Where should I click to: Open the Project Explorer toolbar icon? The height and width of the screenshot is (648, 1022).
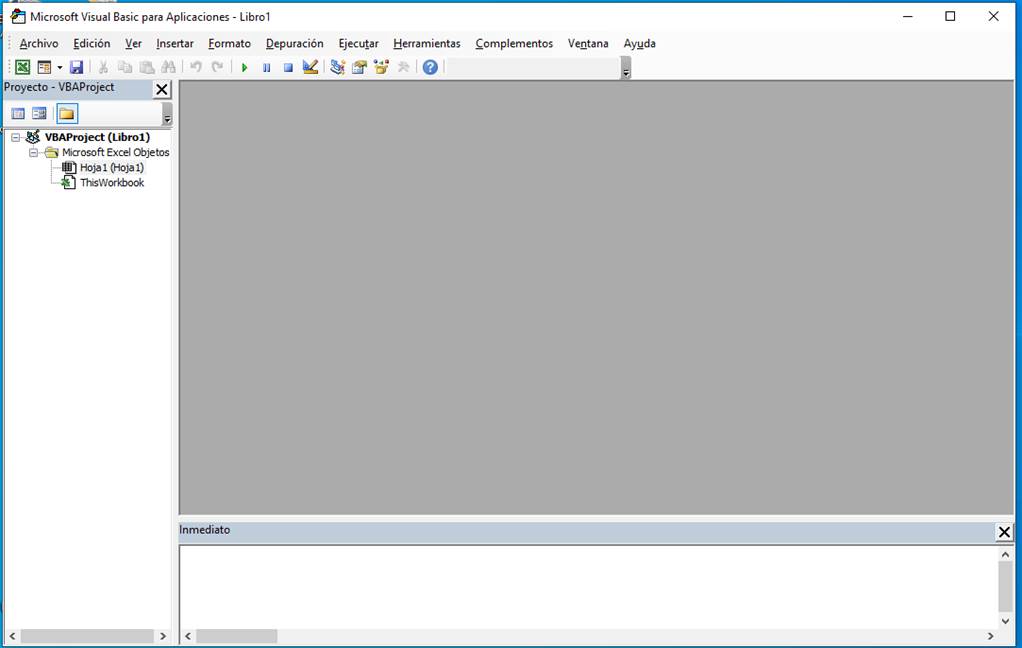[x=338, y=67]
